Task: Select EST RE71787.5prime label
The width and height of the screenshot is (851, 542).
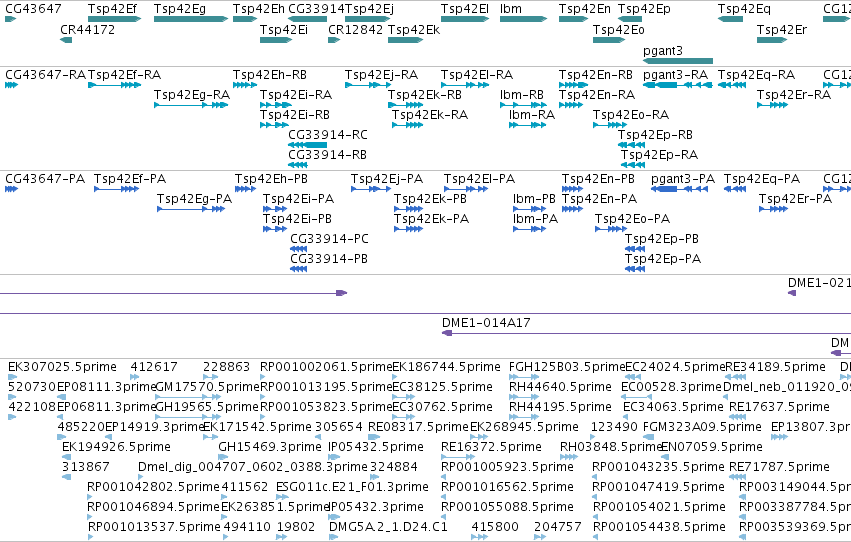Action: point(779,467)
